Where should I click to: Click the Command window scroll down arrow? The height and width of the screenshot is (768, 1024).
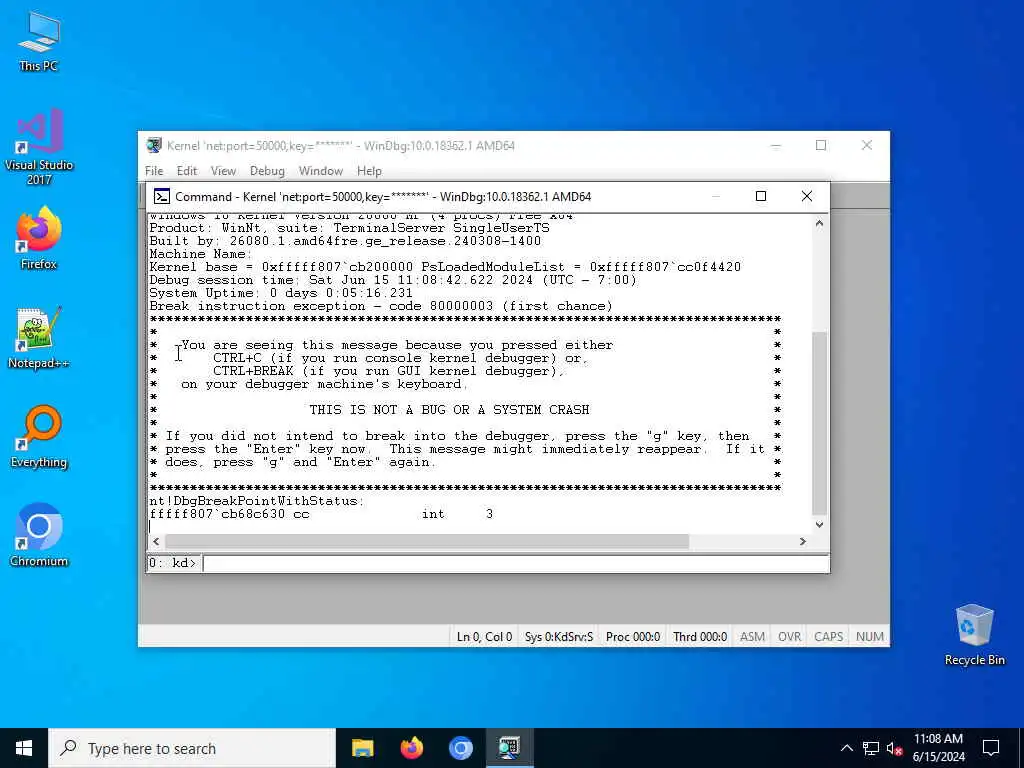pos(820,524)
